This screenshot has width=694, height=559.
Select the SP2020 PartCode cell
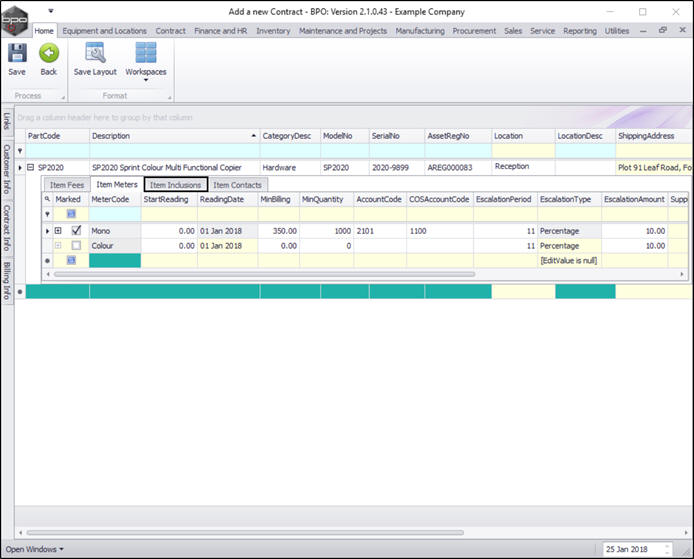(x=58, y=167)
